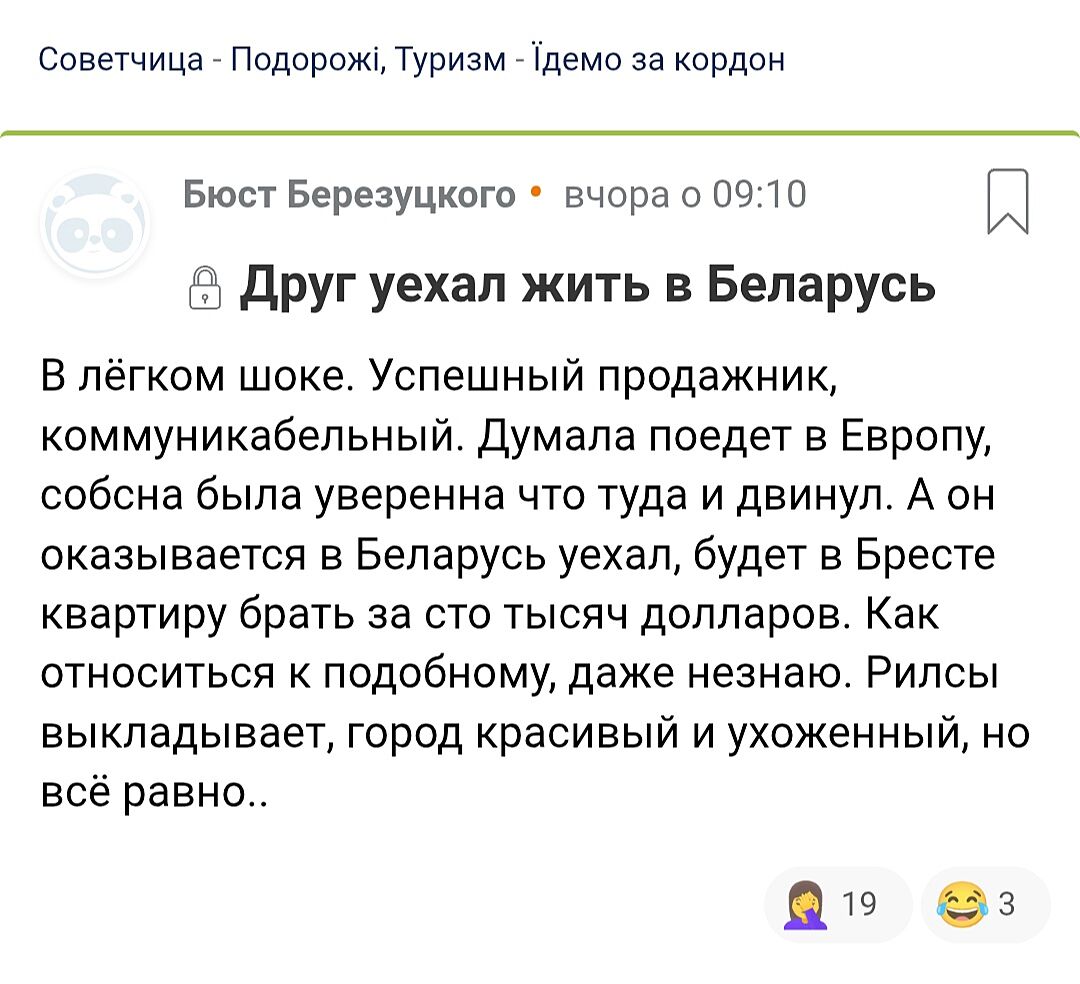
Task: Click the author's panda avatar
Action: tap(95, 226)
